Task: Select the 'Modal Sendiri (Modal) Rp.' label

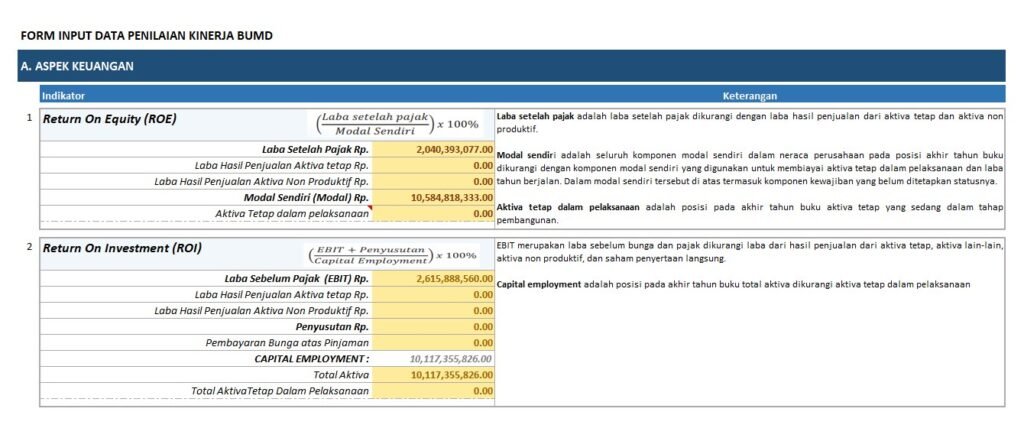Action: 307,197
